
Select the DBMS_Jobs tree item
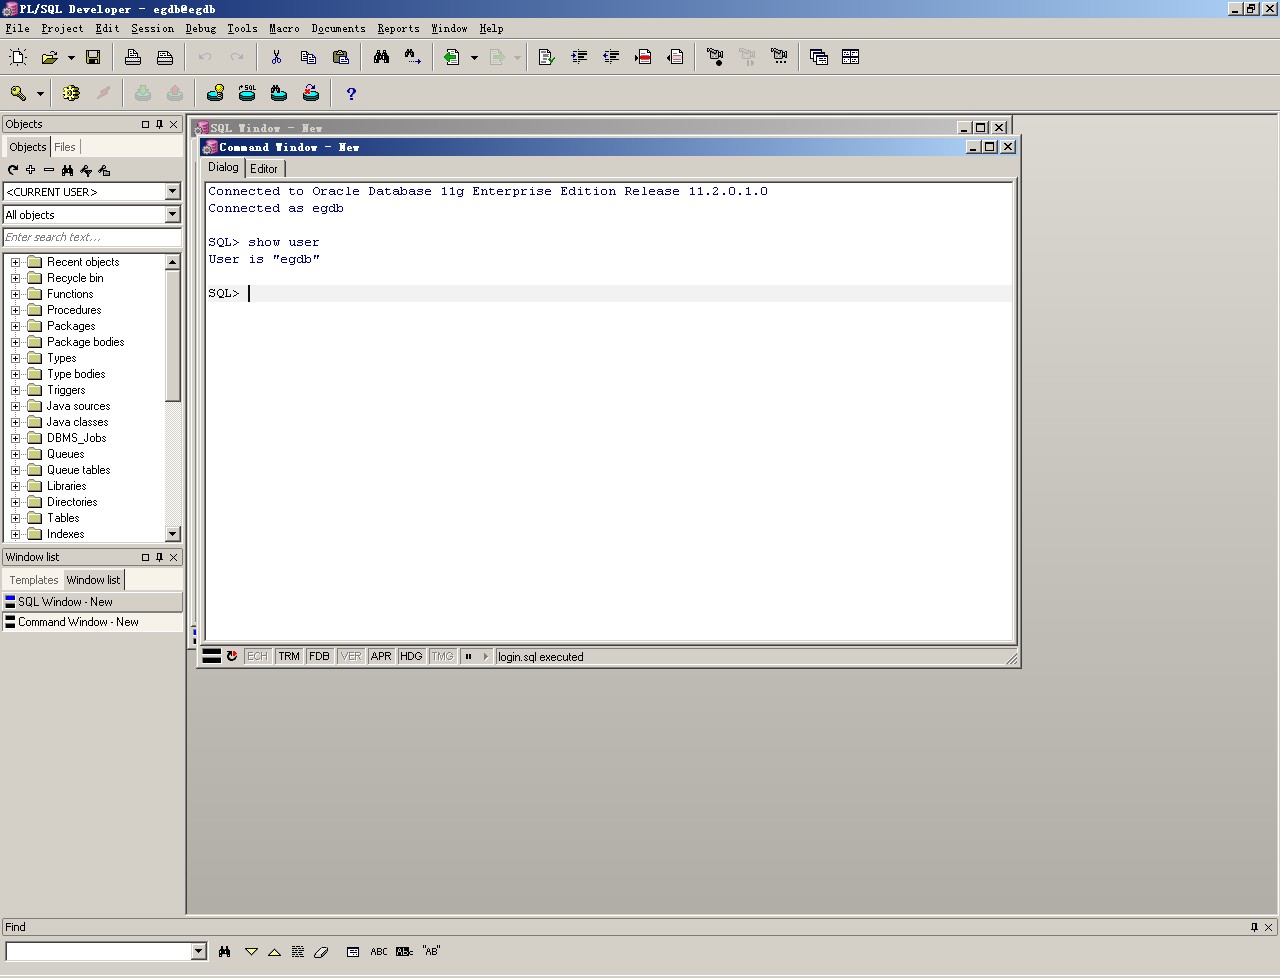coord(76,438)
